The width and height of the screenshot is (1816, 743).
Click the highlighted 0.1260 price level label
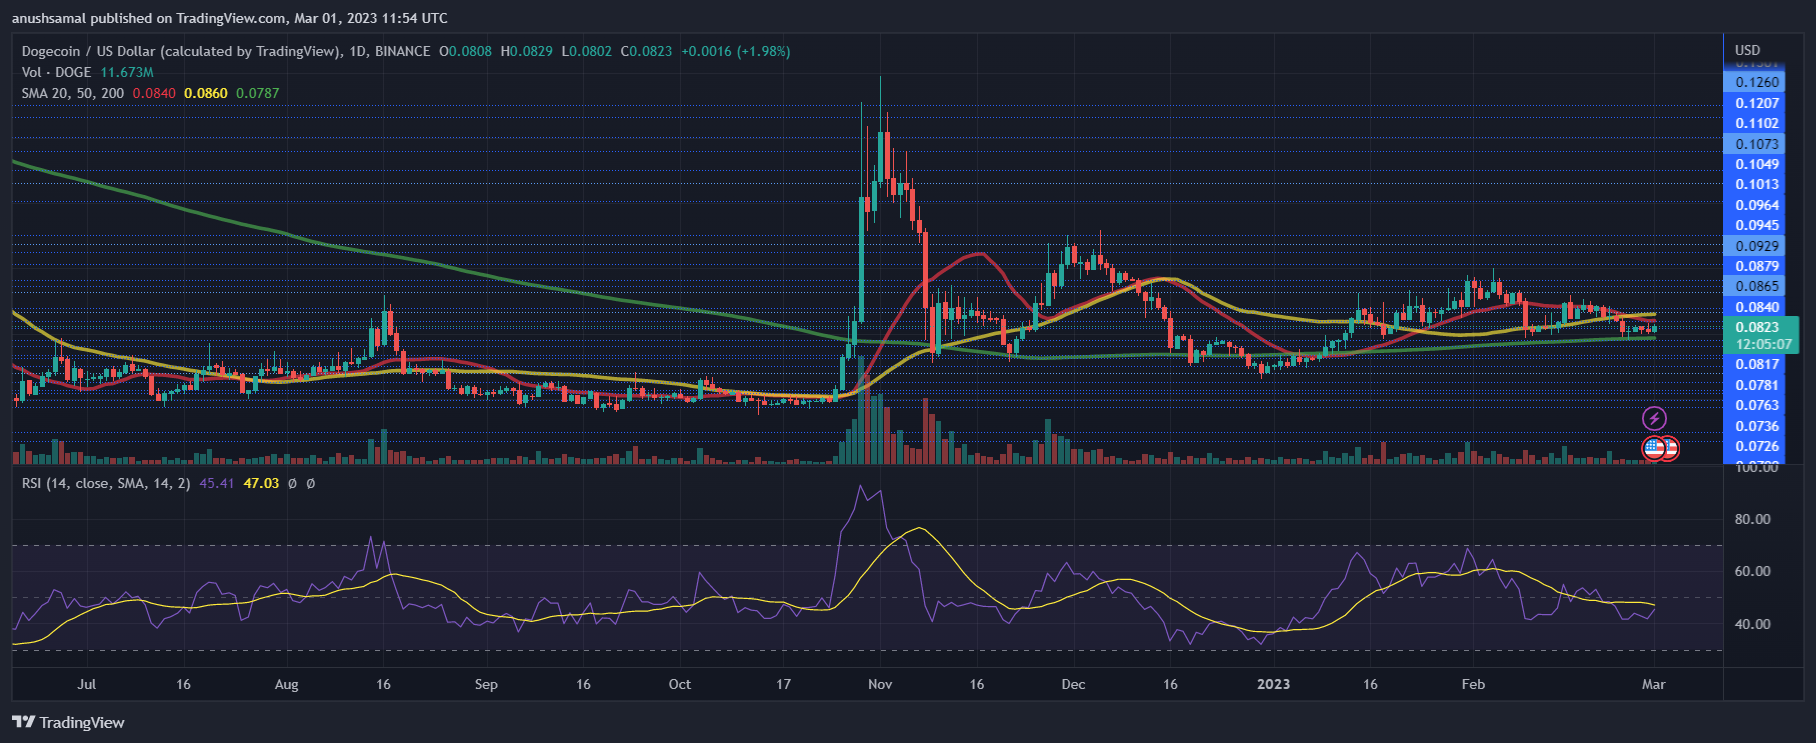click(x=1757, y=82)
